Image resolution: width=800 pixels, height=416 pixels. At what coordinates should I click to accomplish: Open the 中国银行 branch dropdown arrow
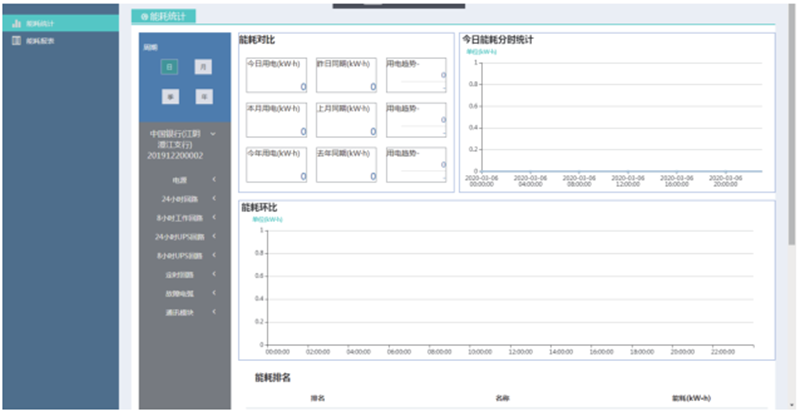(213, 133)
